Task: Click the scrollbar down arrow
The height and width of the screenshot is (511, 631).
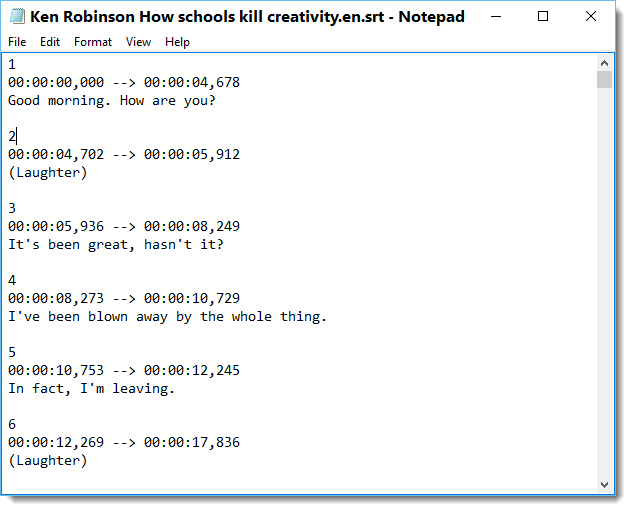Action: pos(604,484)
